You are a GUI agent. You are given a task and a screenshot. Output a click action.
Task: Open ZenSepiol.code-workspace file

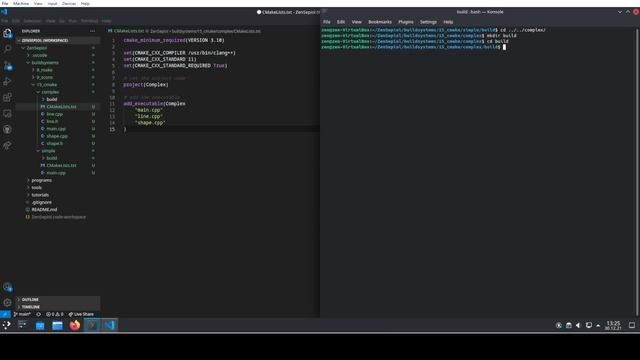[x=58, y=217]
